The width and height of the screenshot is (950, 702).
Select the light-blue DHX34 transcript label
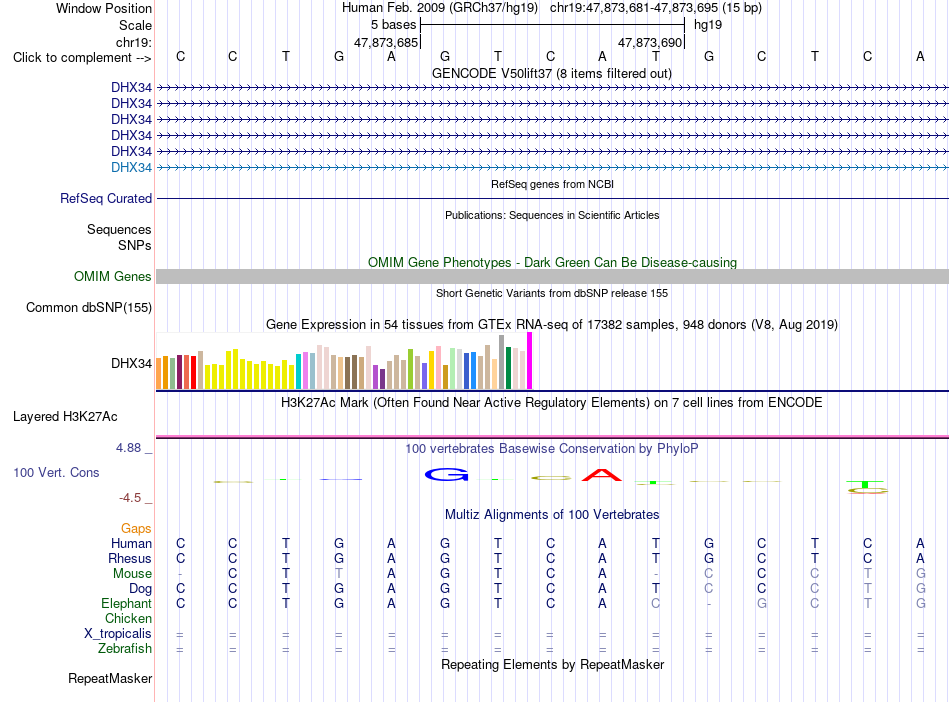tap(131, 167)
